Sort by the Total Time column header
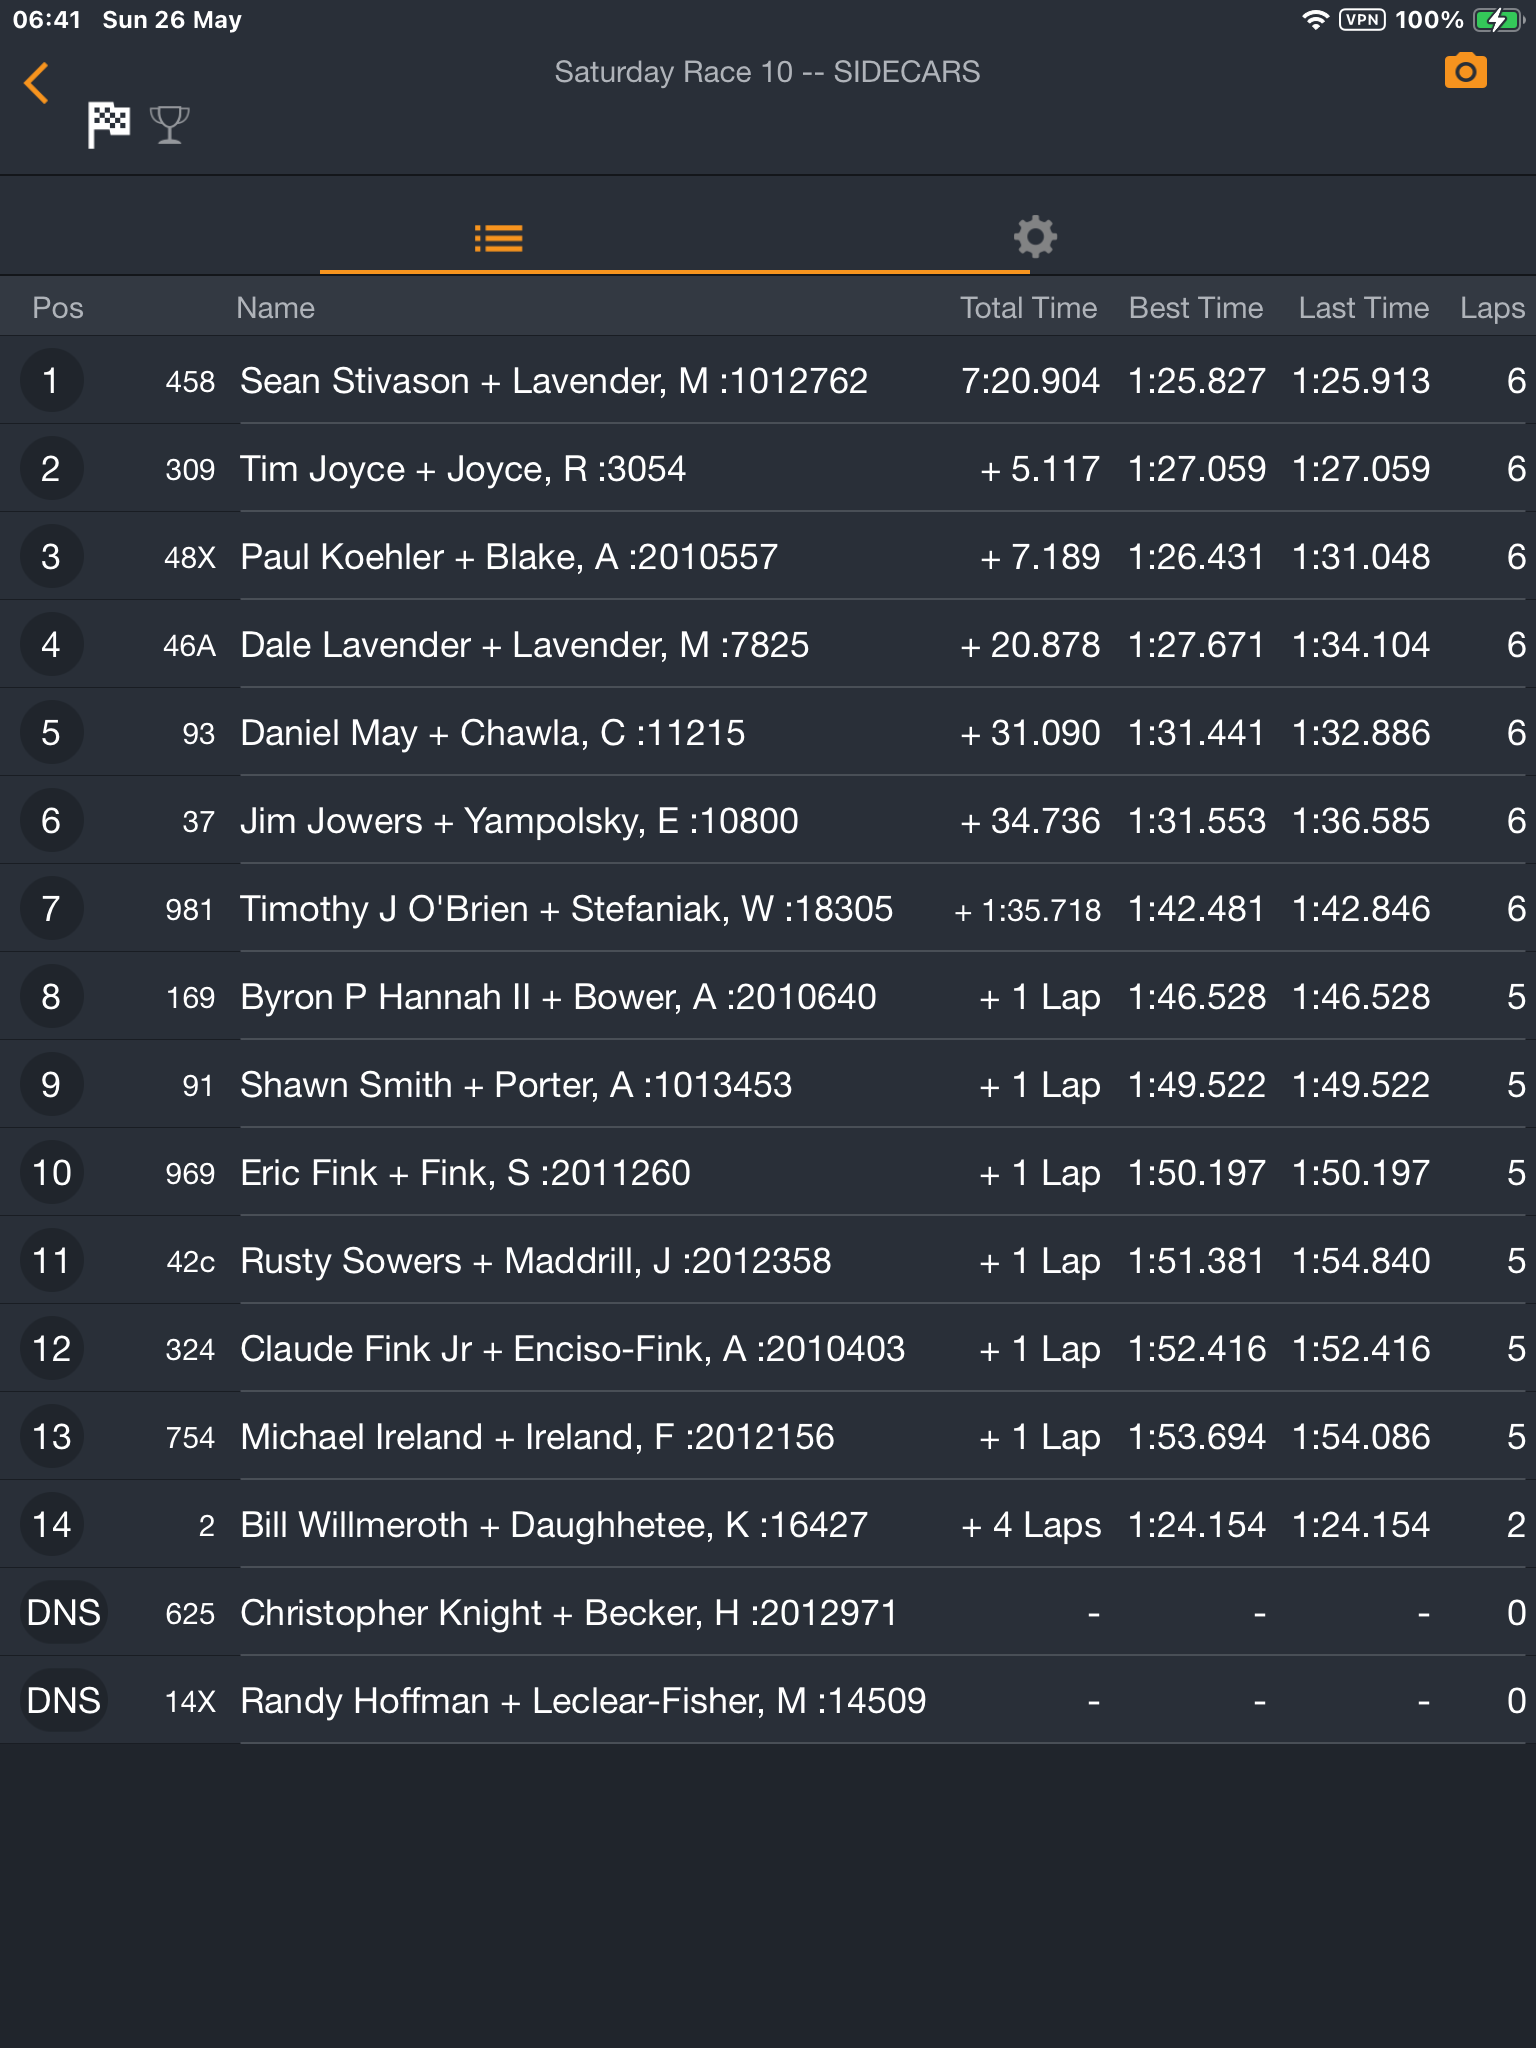 (1028, 308)
